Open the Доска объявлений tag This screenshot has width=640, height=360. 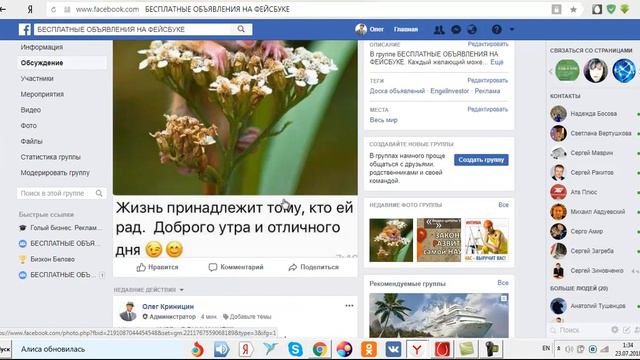coord(397,91)
